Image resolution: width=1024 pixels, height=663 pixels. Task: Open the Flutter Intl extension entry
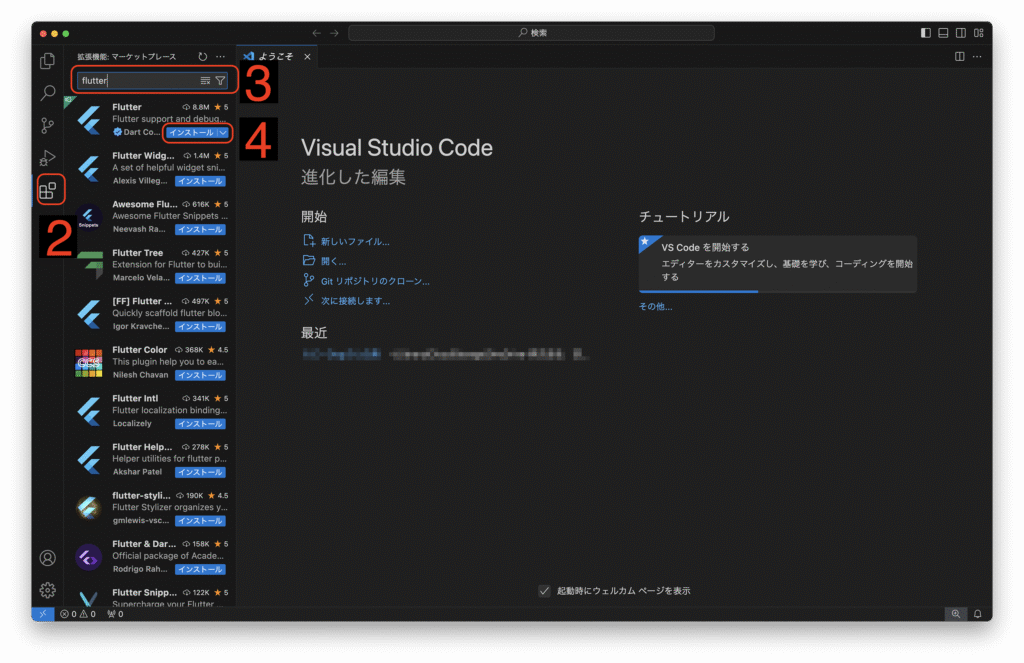tap(150, 411)
